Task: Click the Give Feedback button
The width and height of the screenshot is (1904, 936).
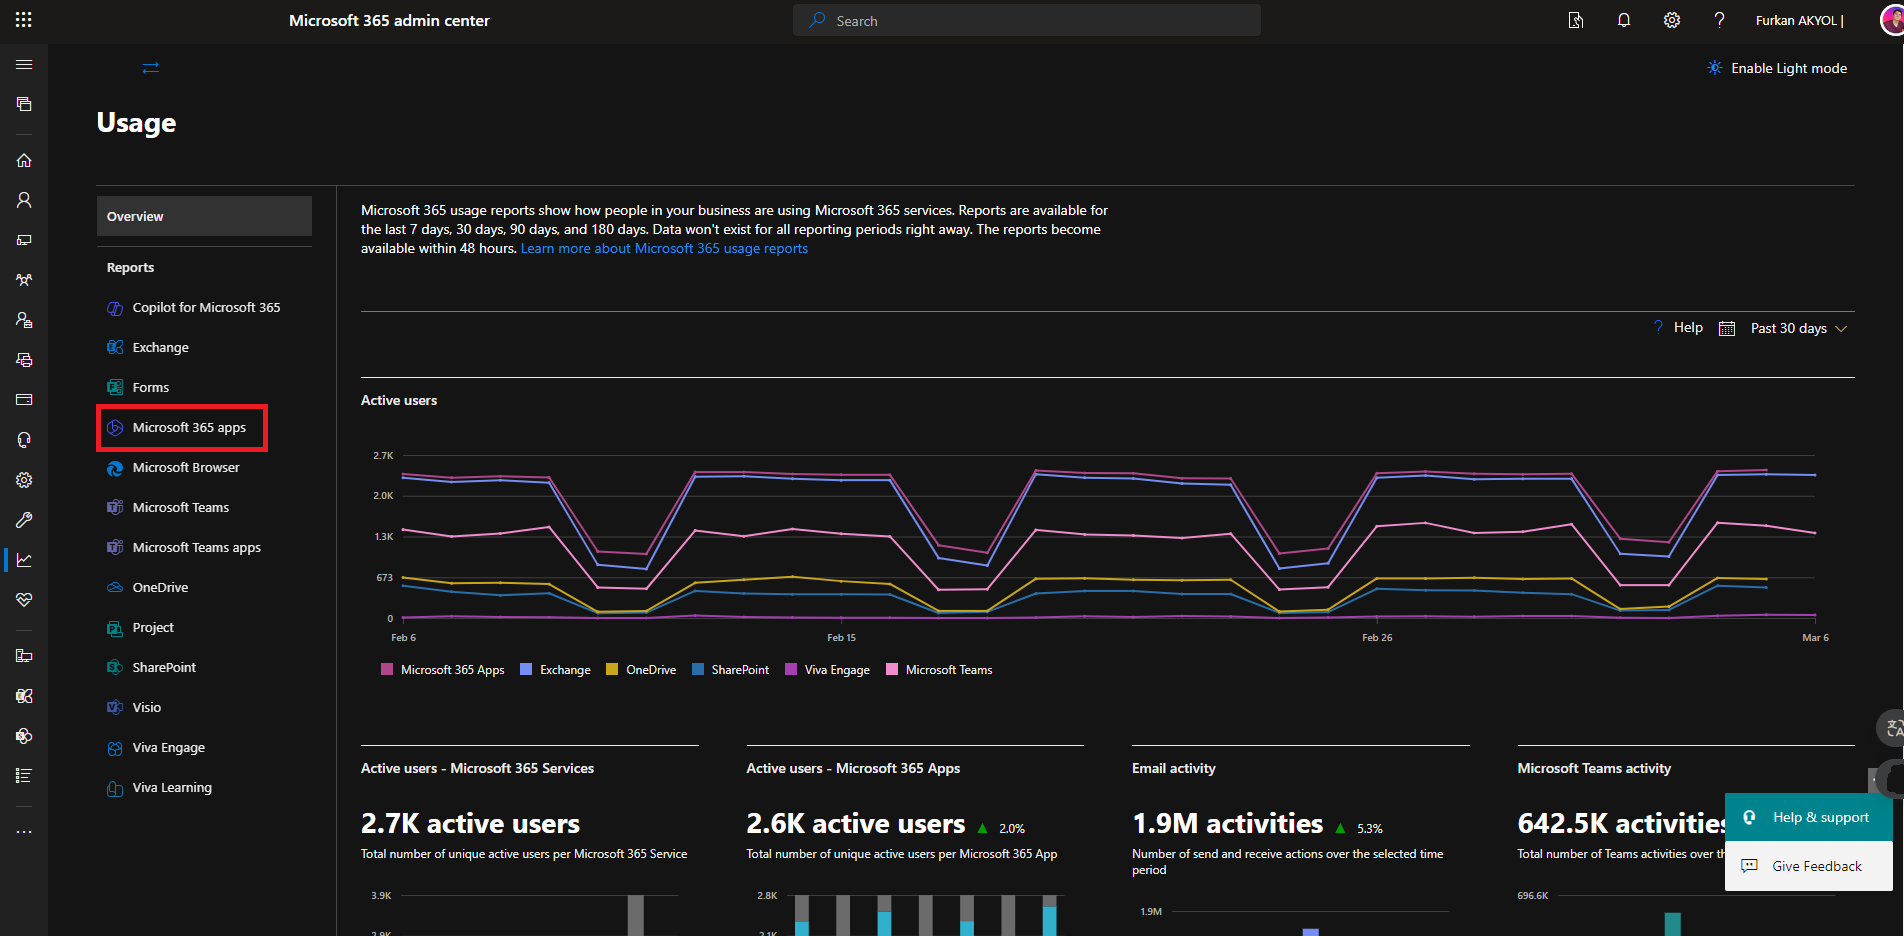Action: click(x=1808, y=866)
